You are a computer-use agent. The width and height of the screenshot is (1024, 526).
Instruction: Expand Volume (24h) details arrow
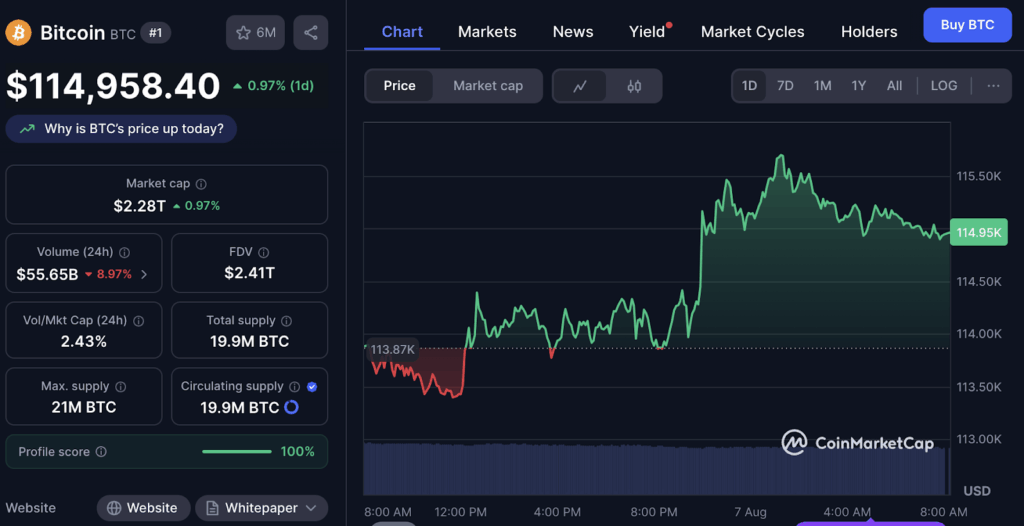(x=144, y=274)
